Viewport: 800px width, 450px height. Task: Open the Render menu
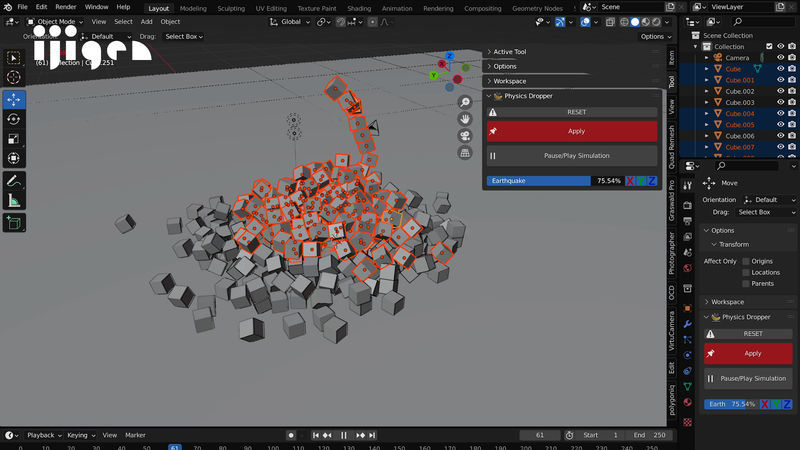coord(66,7)
